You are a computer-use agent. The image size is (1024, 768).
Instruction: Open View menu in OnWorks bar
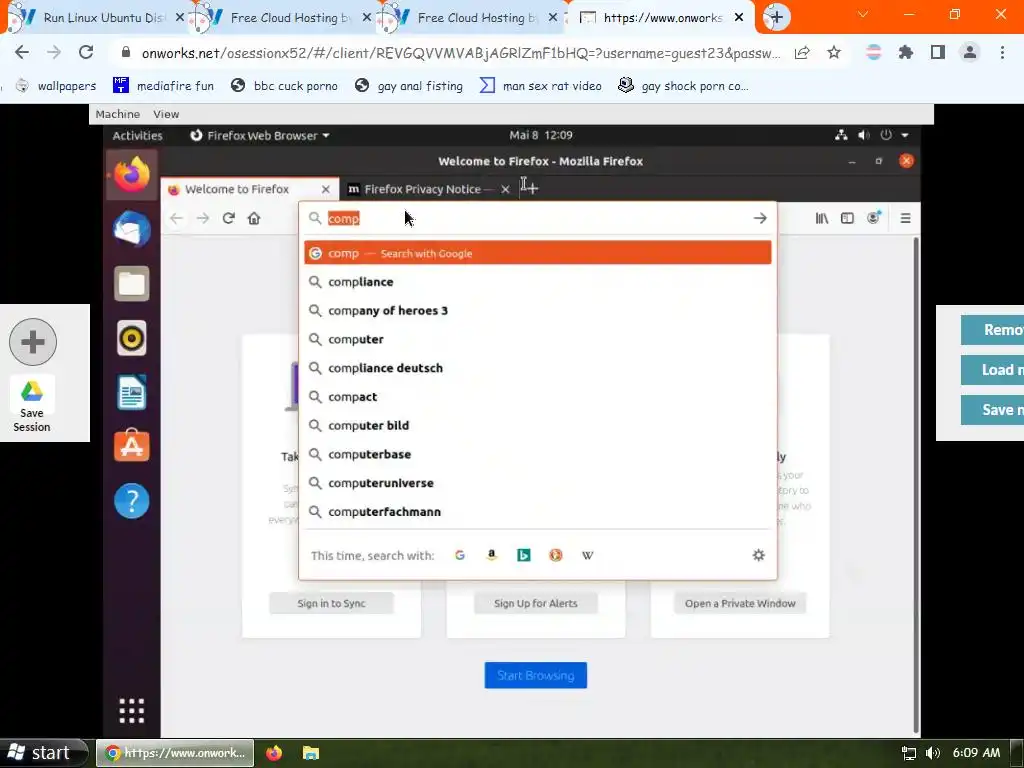166,114
